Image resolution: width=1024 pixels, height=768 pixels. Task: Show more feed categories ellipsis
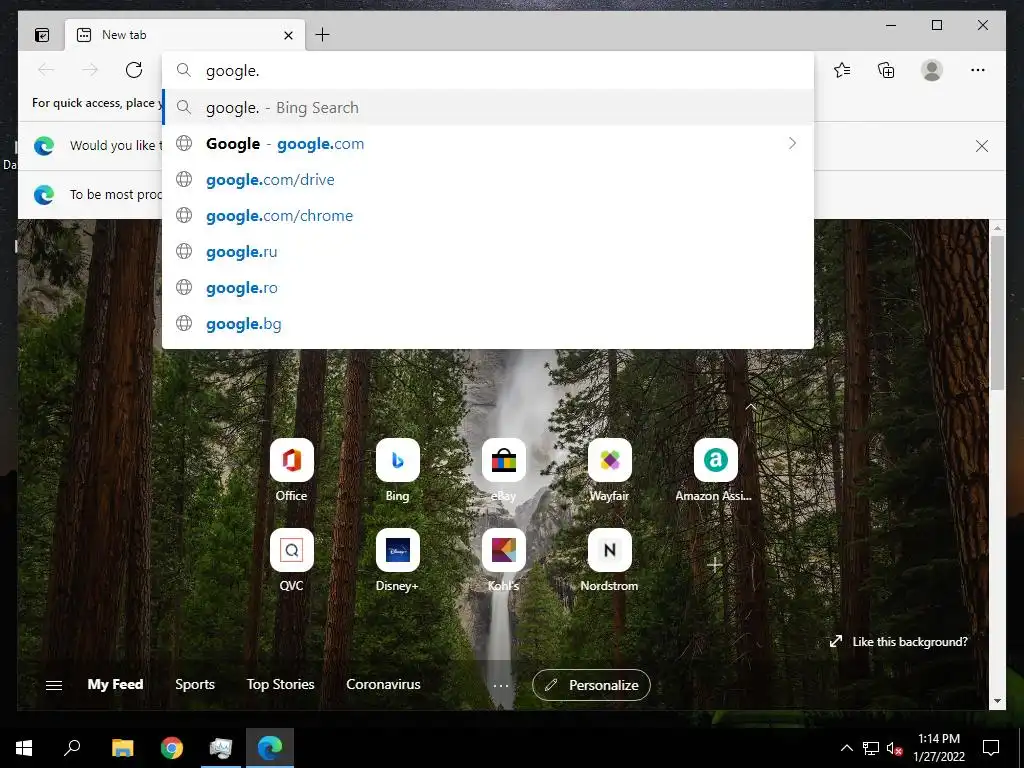[501, 686]
